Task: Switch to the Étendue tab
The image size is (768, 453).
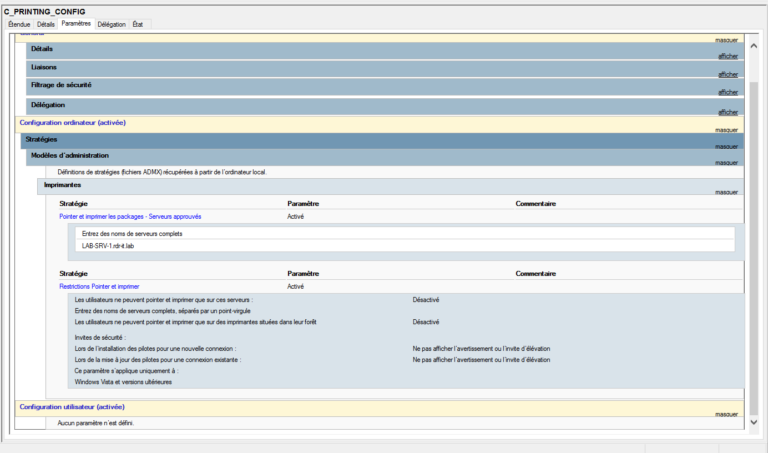Action: 19,24
